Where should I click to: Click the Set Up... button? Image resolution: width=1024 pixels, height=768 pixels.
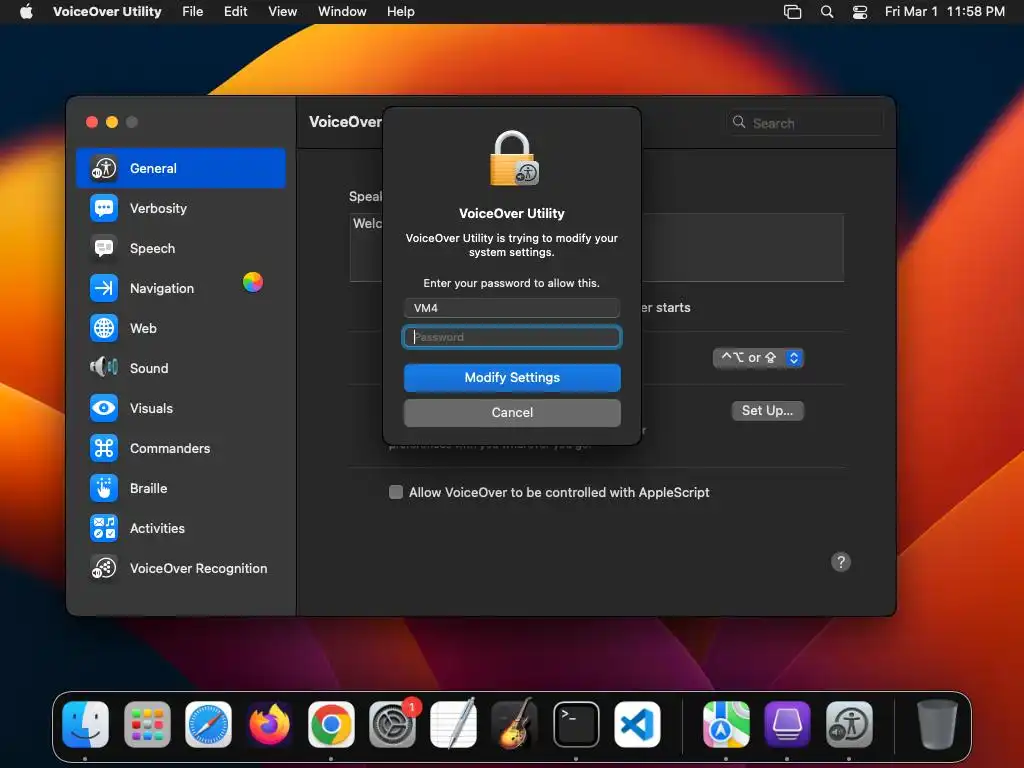[x=767, y=410]
